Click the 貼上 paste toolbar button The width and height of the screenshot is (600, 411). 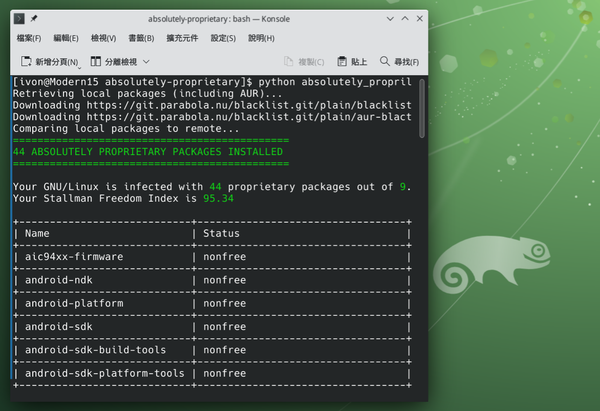click(352, 62)
